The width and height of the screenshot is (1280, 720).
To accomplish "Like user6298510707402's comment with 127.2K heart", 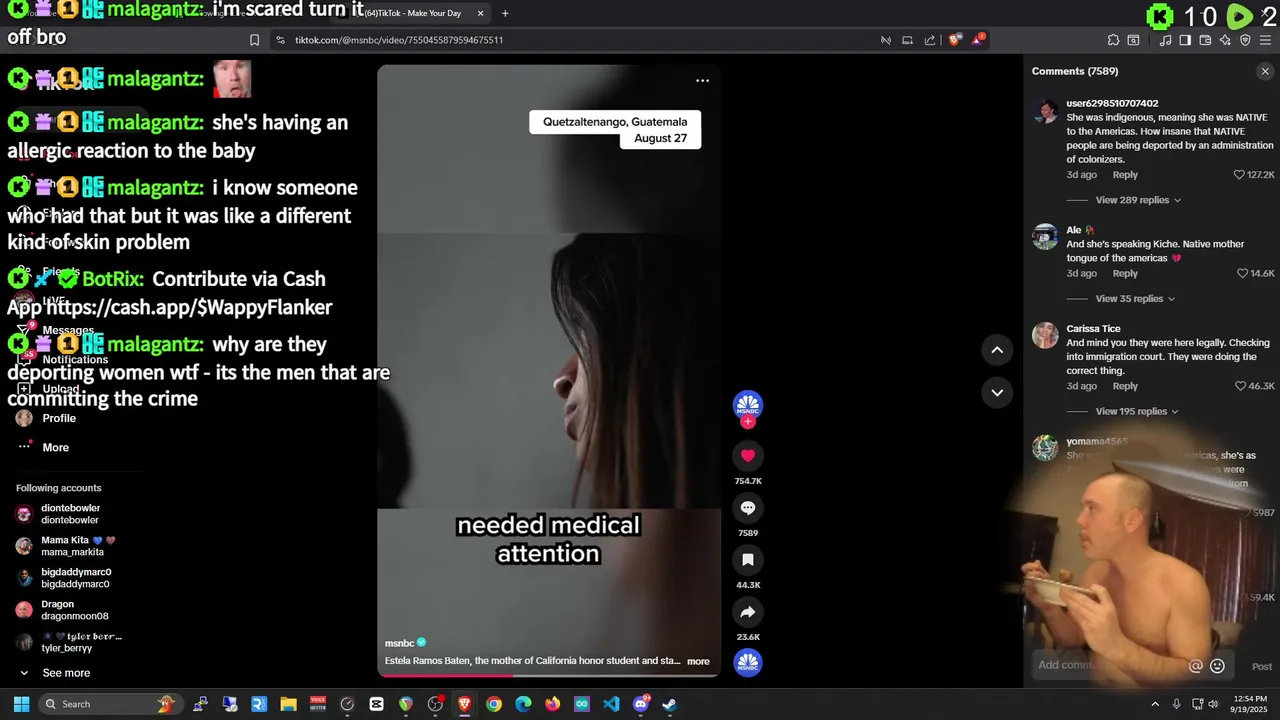I will click(x=1239, y=175).
